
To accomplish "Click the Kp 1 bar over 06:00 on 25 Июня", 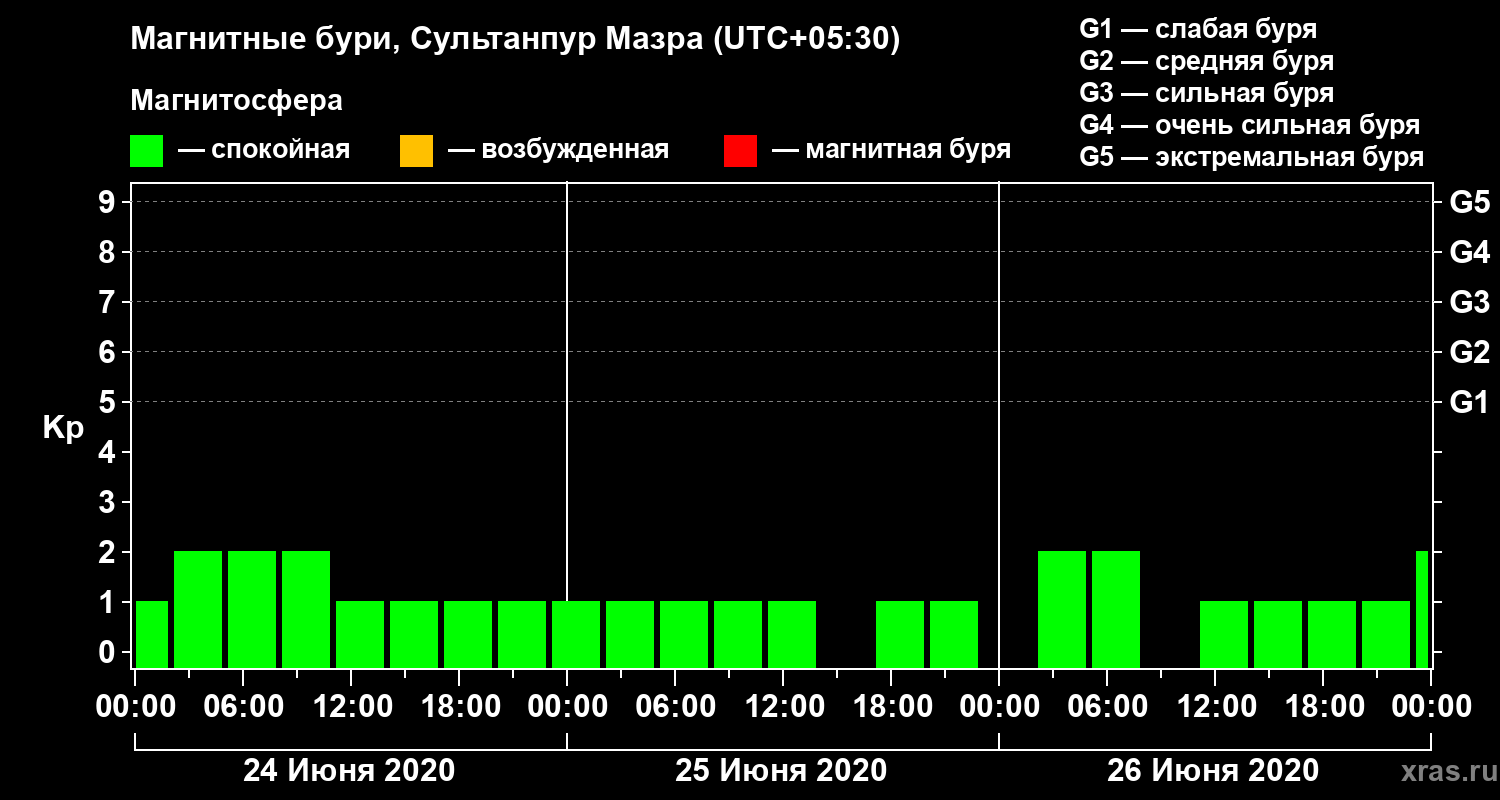I will (684, 634).
